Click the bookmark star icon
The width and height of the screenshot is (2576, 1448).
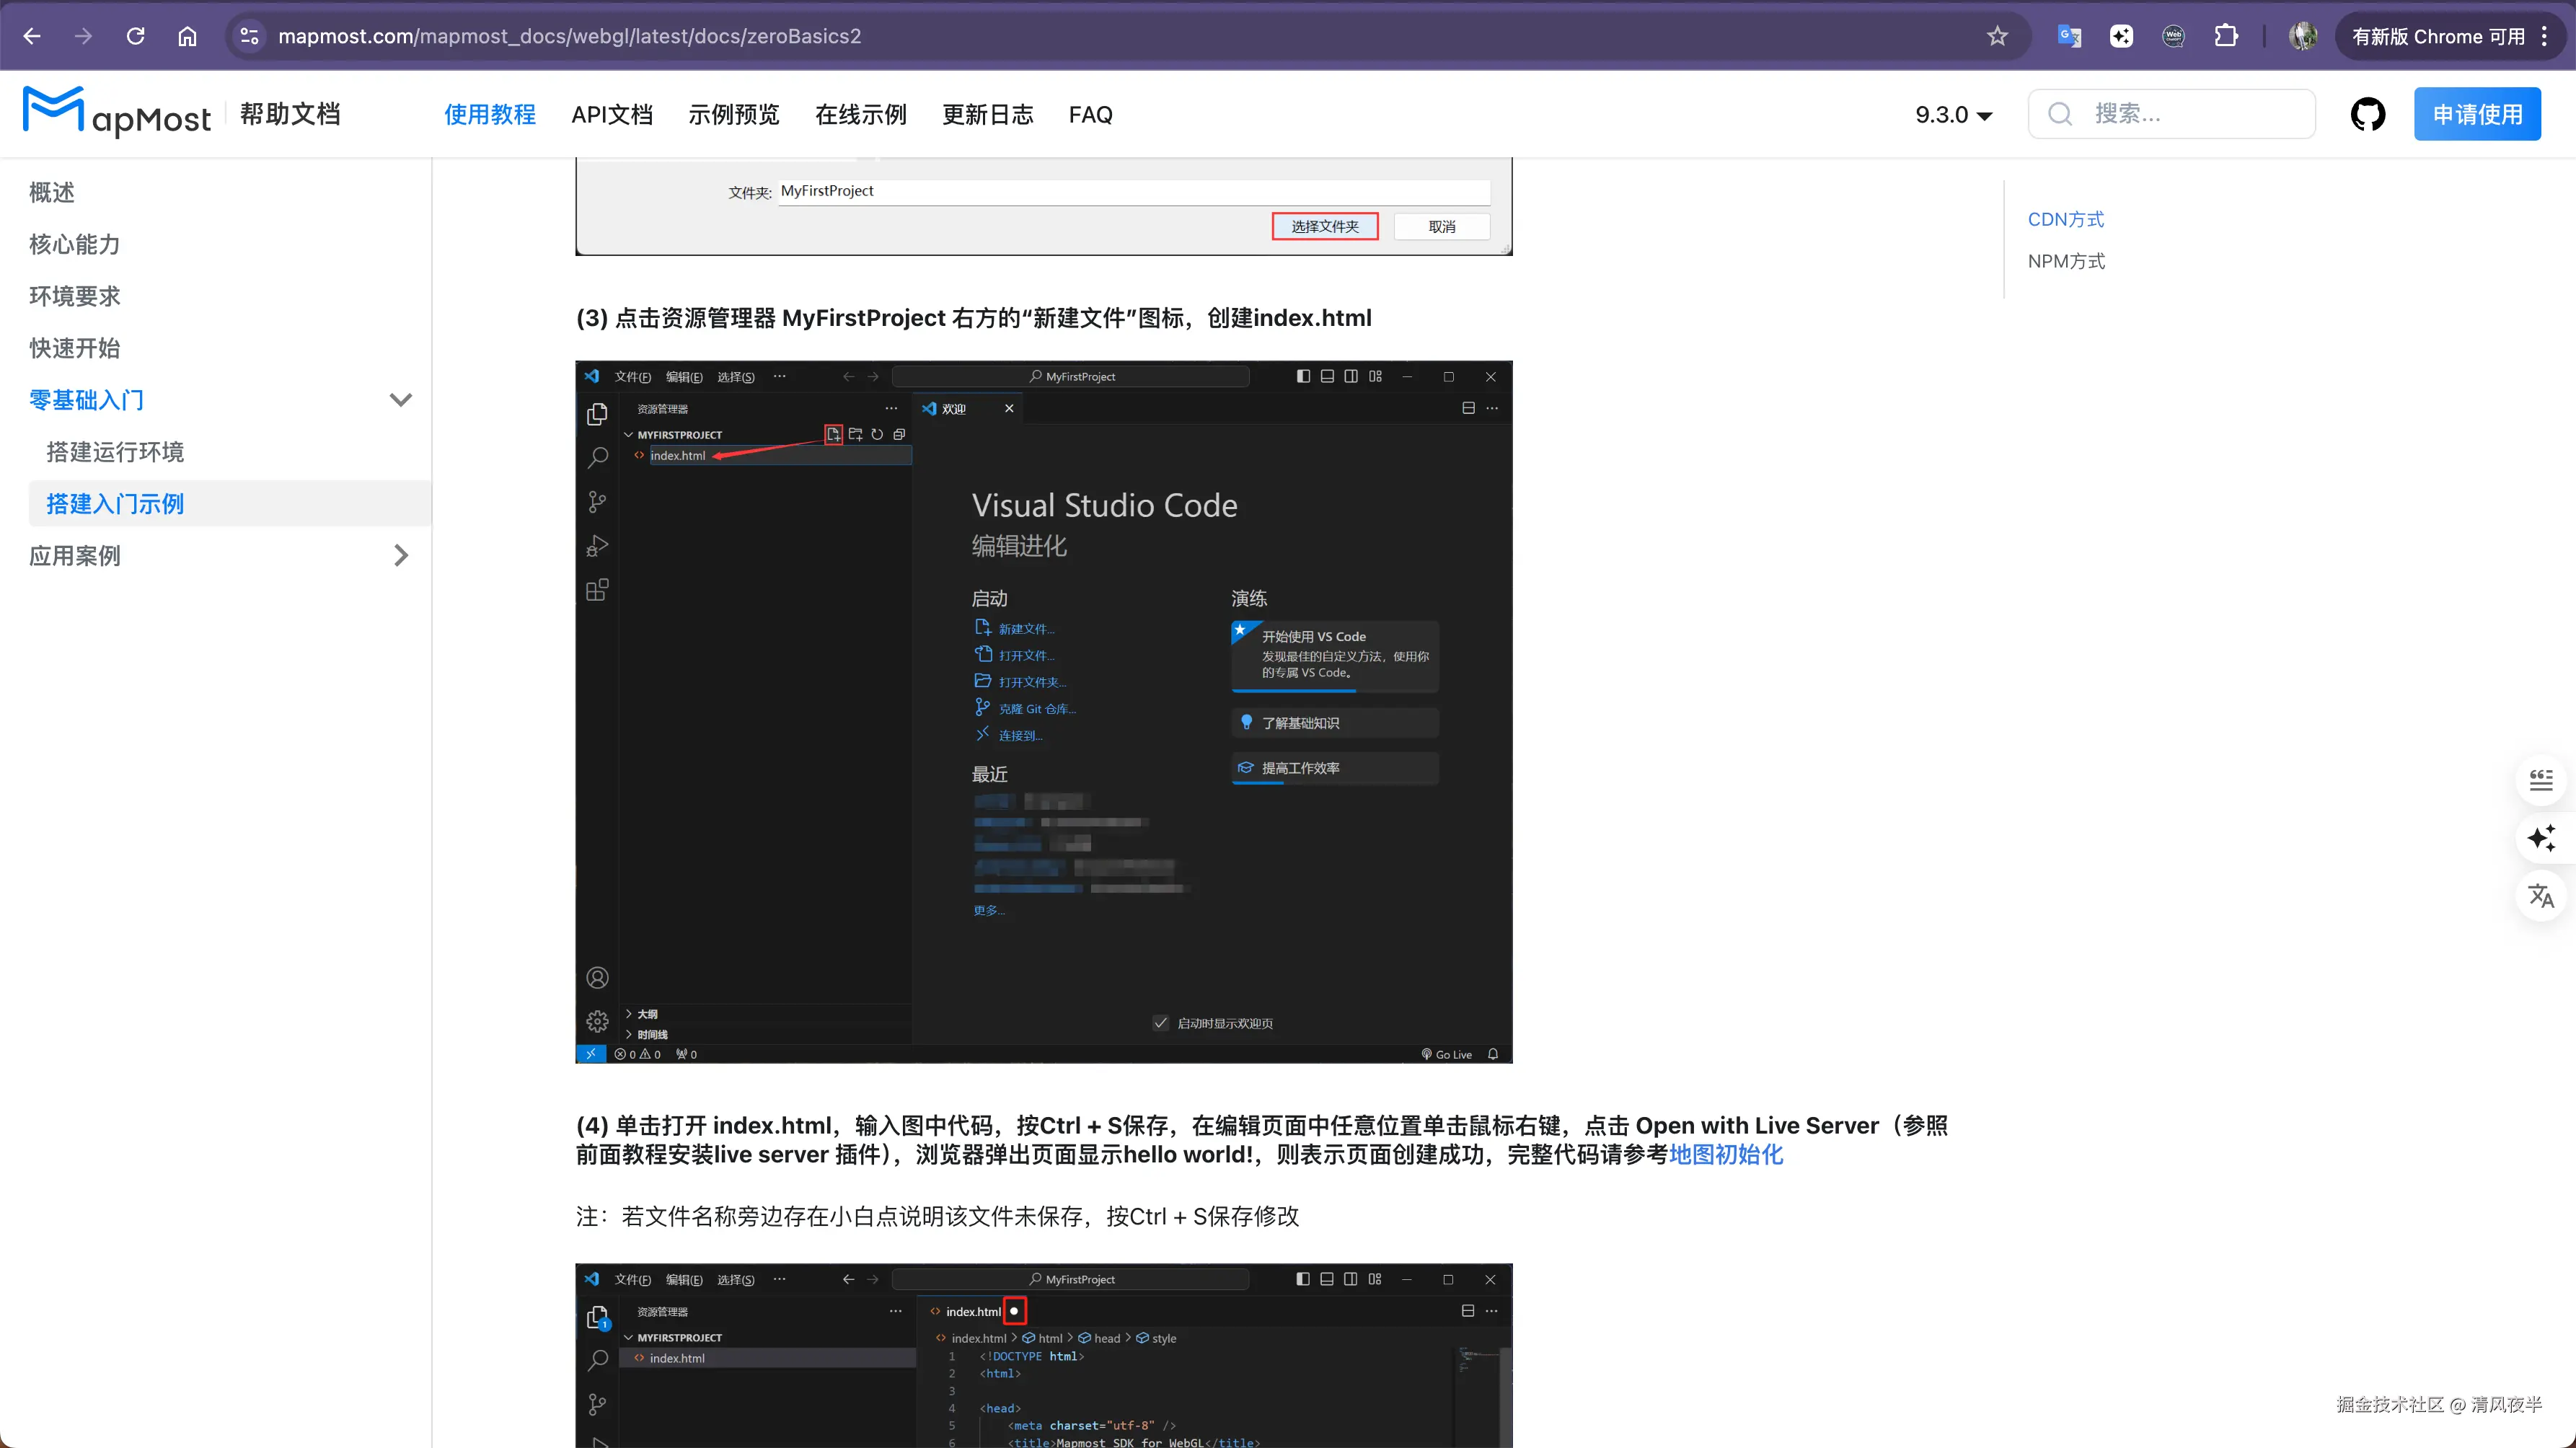tap(1997, 36)
